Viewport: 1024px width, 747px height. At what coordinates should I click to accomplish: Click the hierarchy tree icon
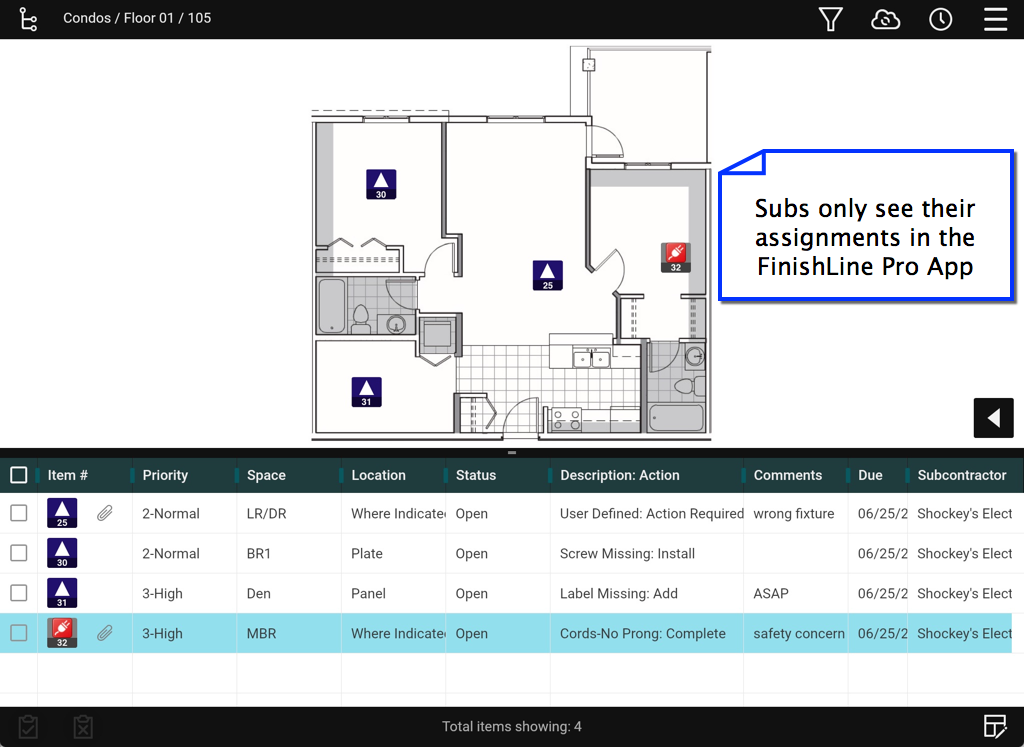[x=28, y=19]
